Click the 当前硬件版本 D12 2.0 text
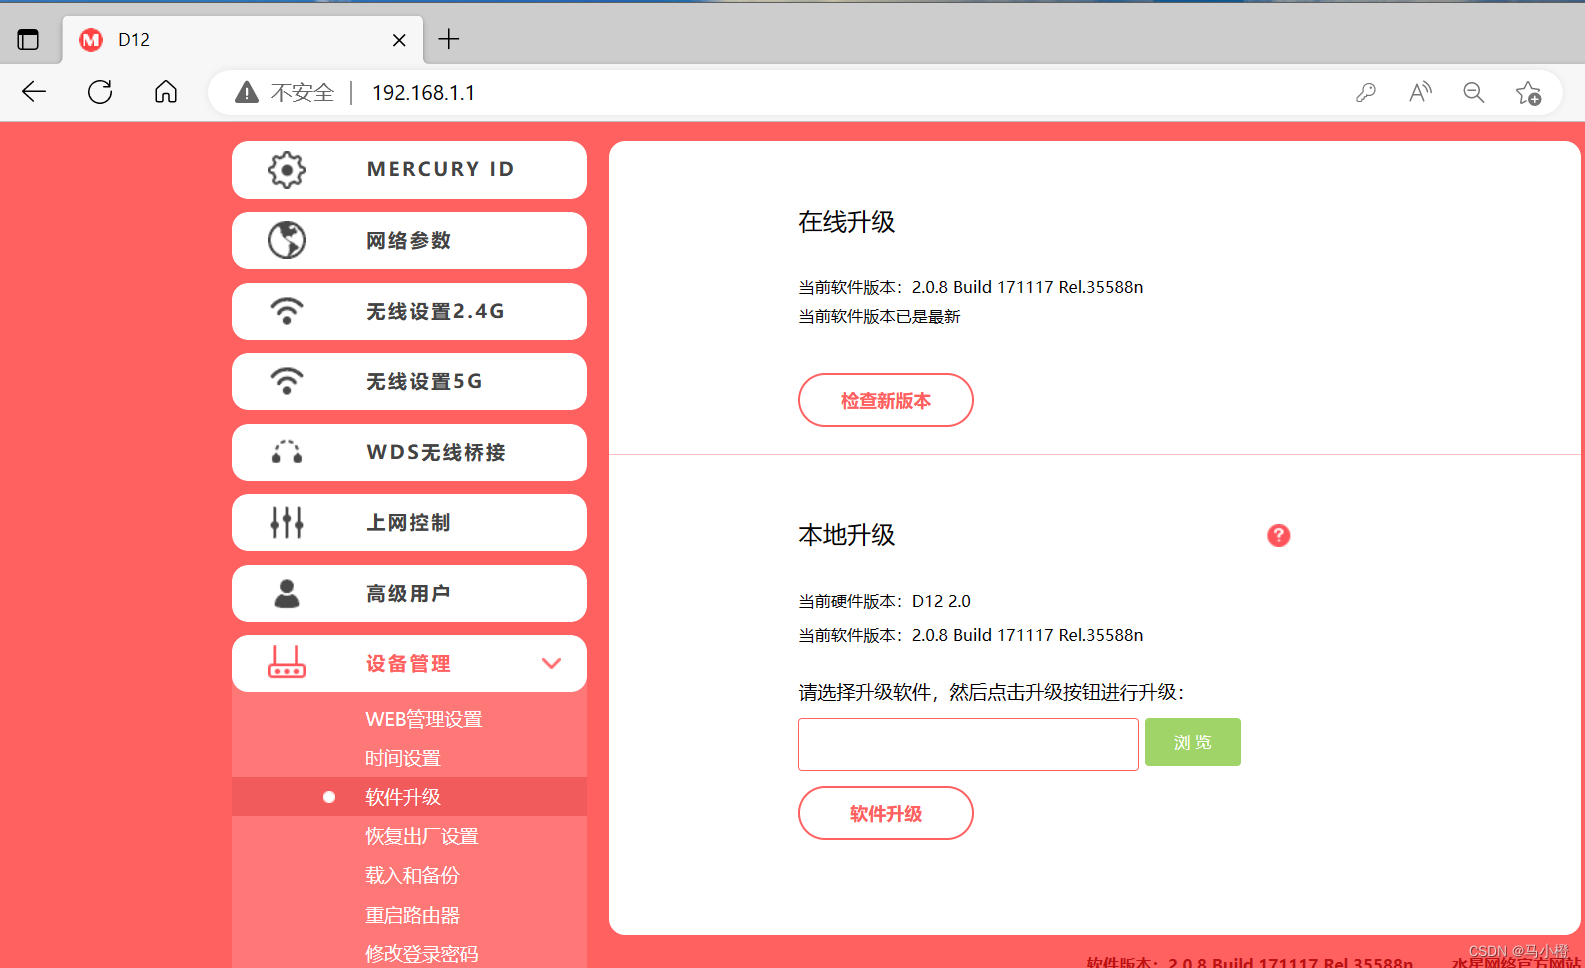This screenshot has height=968, width=1585. [x=884, y=601]
